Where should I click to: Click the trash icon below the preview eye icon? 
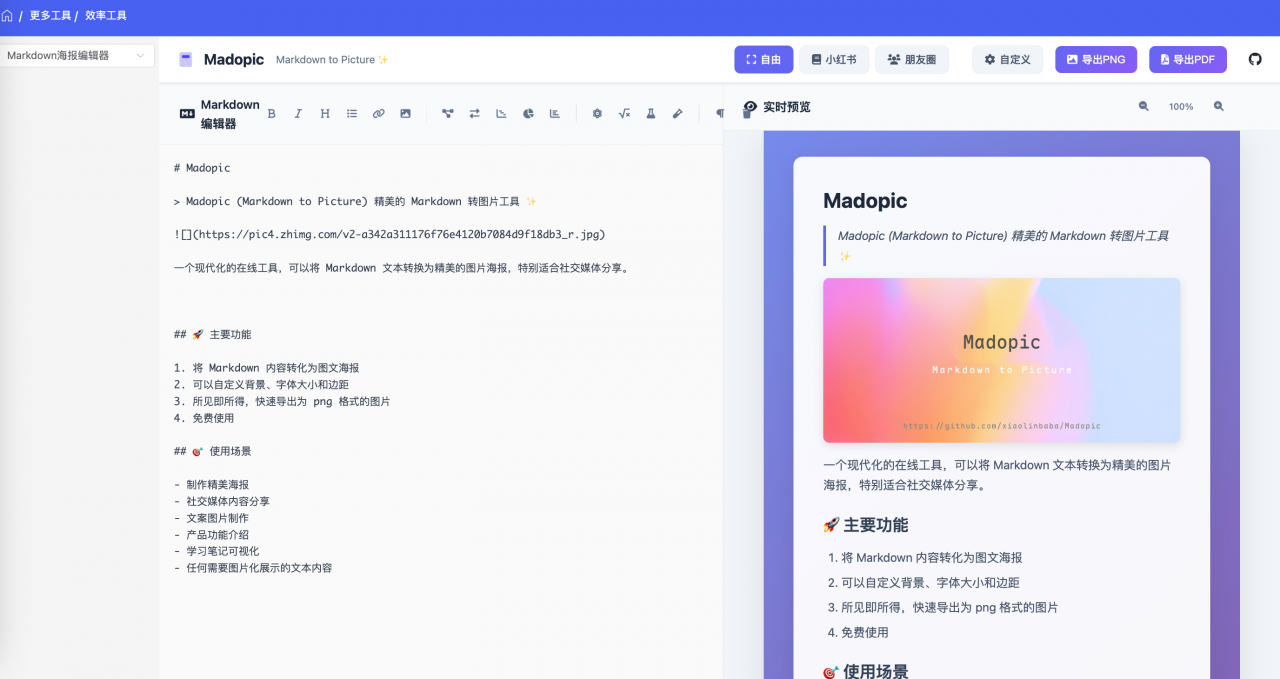tap(748, 114)
